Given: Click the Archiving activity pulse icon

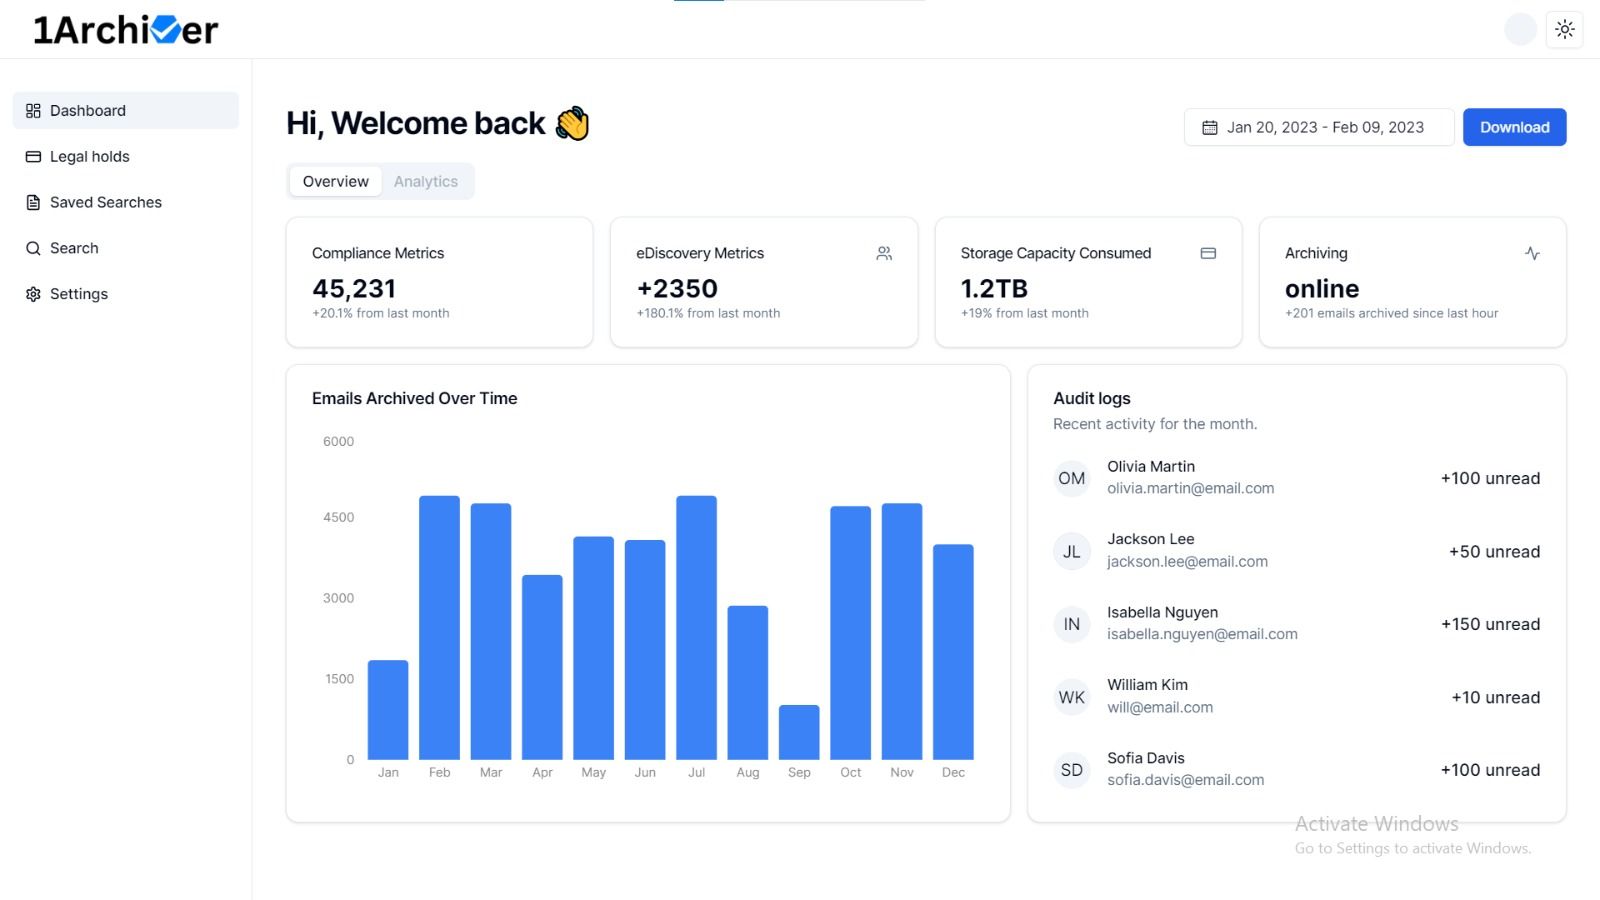Looking at the screenshot, I should pos(1532,254).
